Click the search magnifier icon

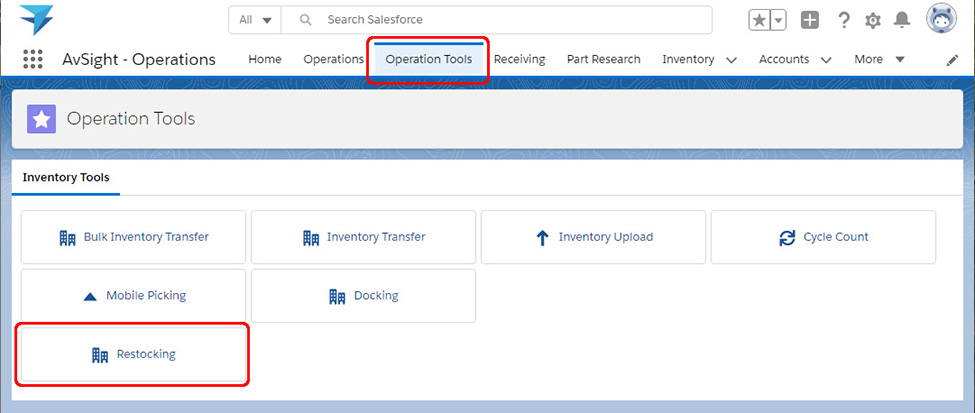coord(305,20)
